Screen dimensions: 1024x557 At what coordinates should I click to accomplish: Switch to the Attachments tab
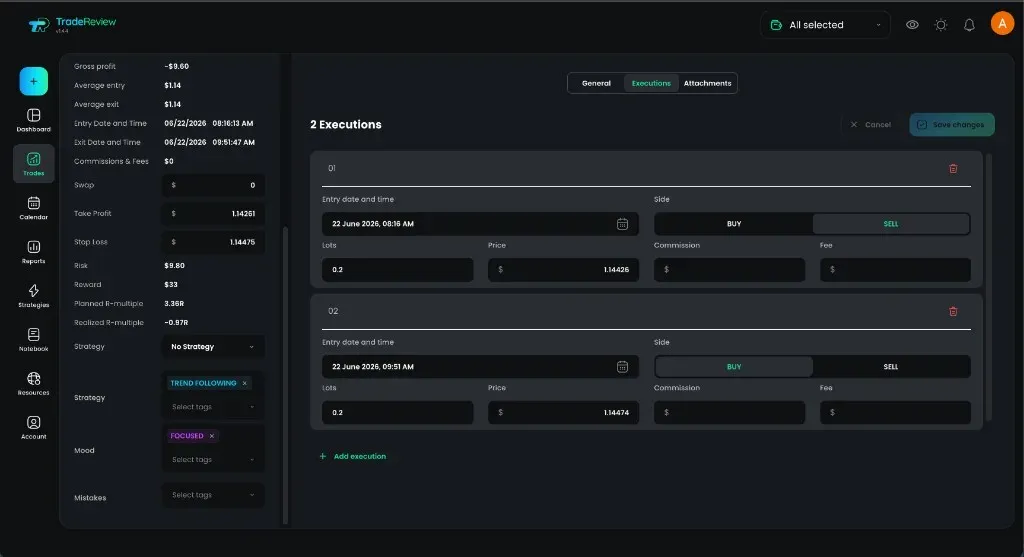(x=707, y=84)
